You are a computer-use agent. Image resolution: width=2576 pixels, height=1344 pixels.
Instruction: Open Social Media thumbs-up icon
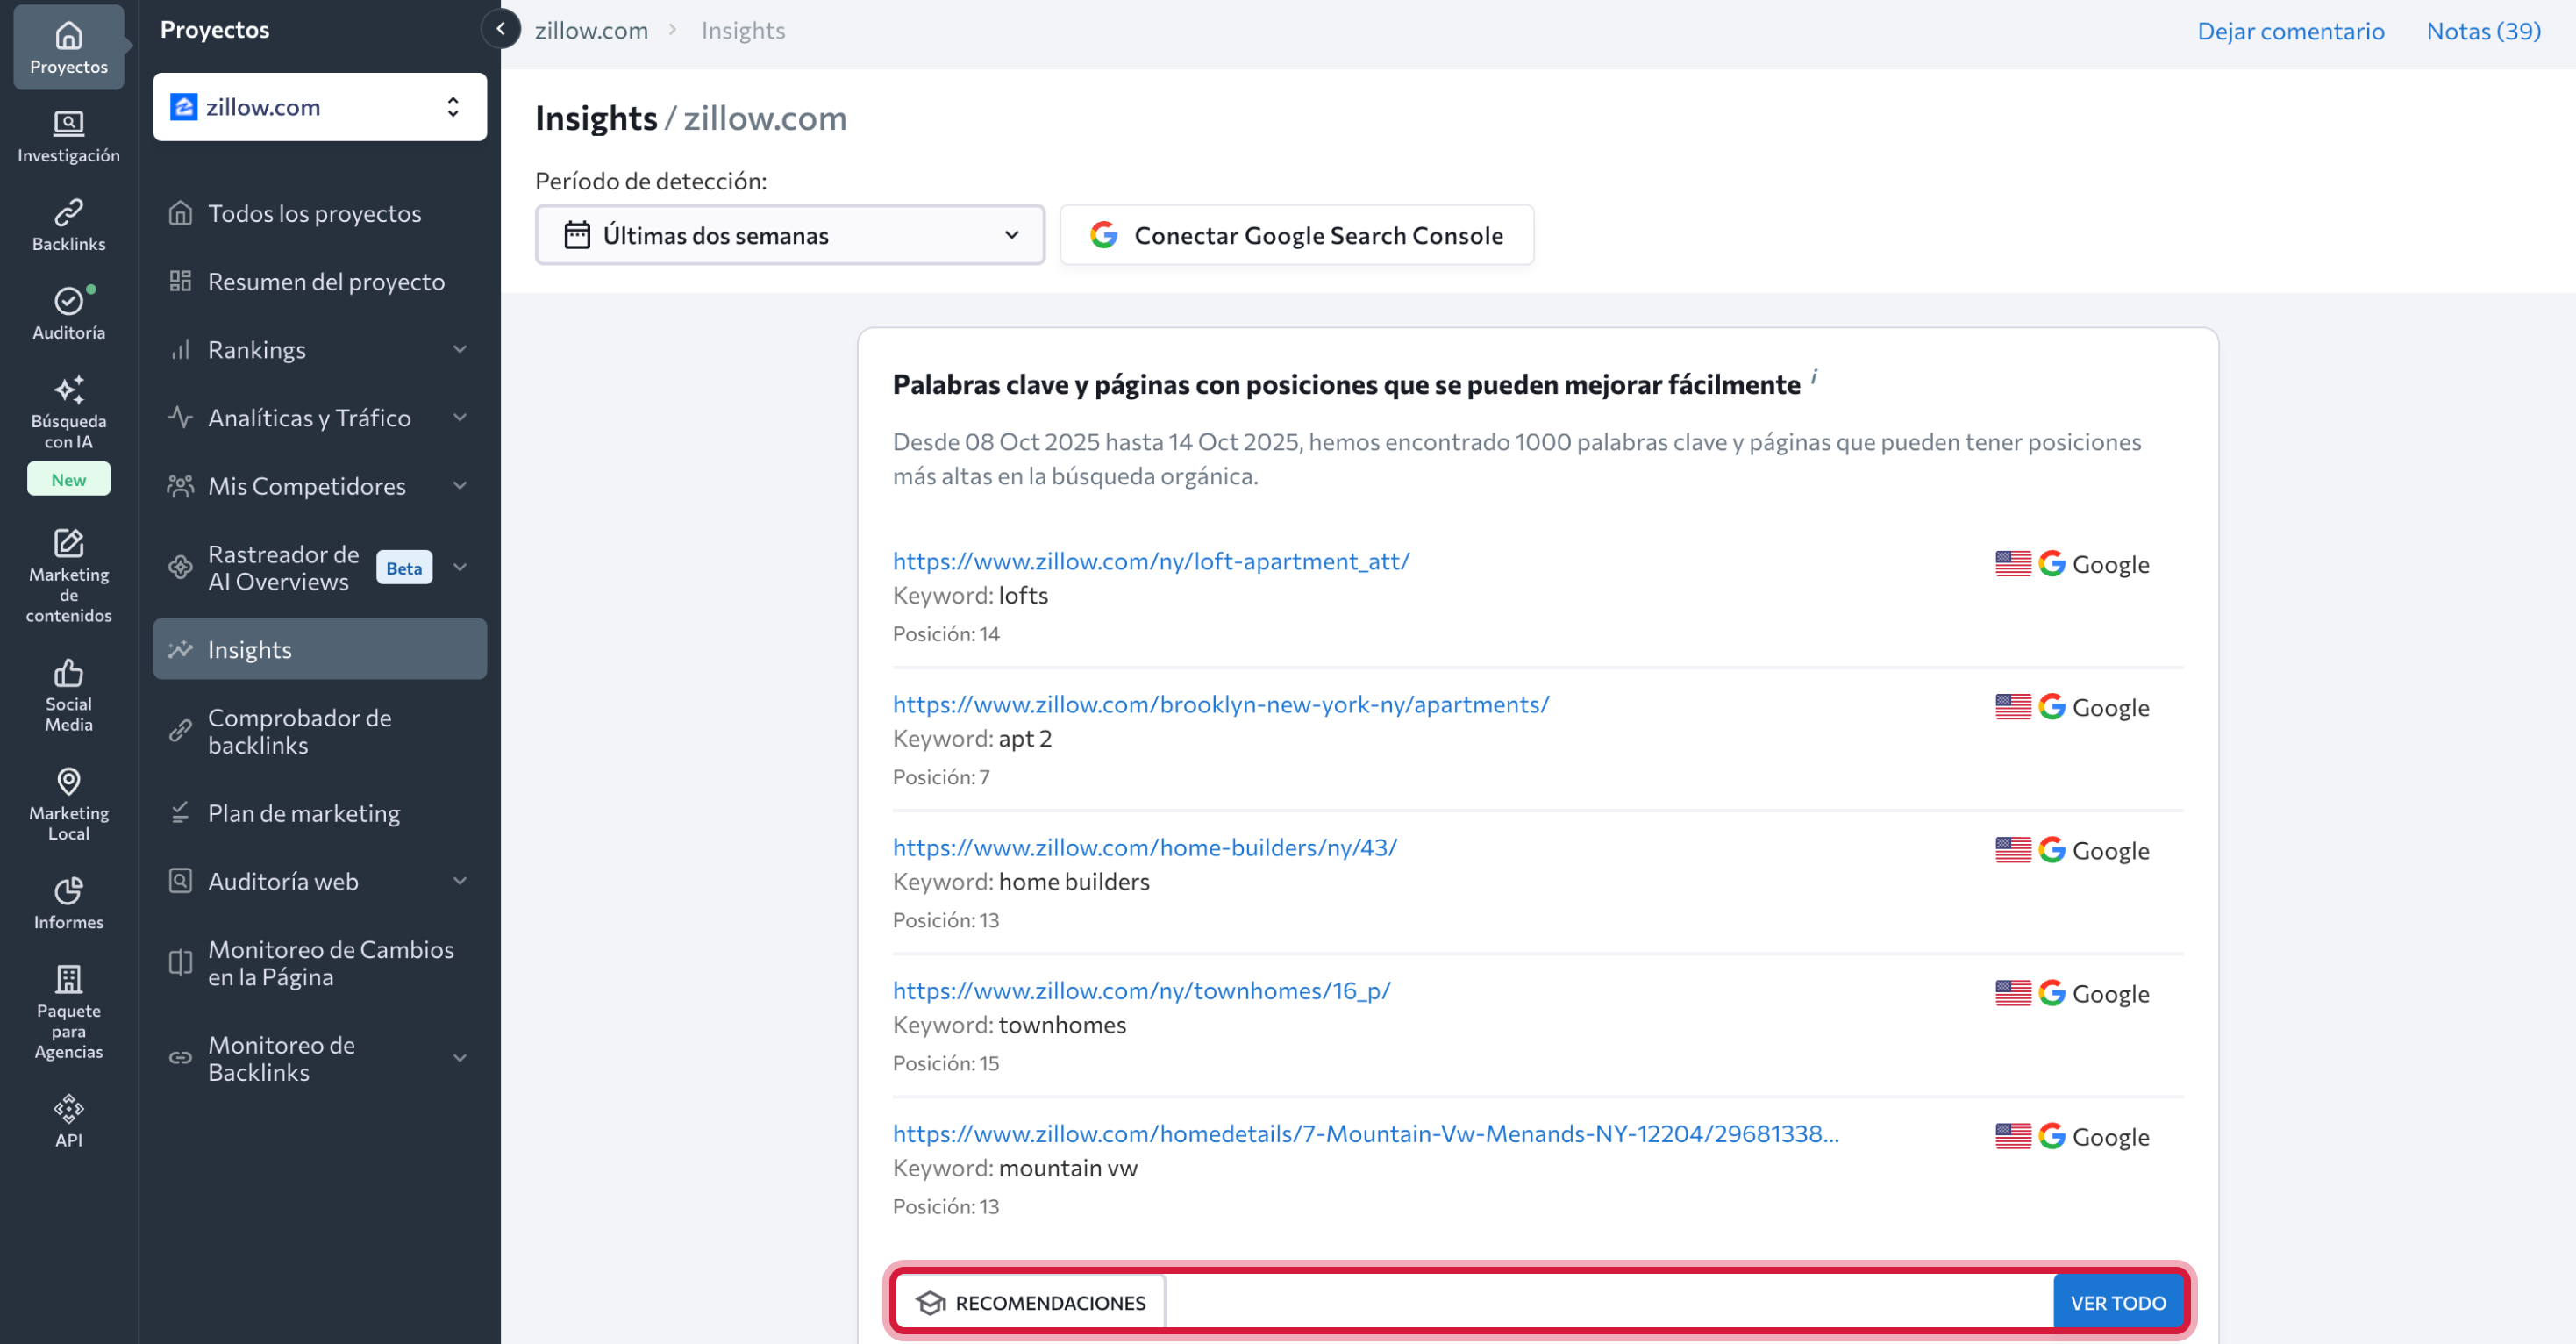coord(68,673)
